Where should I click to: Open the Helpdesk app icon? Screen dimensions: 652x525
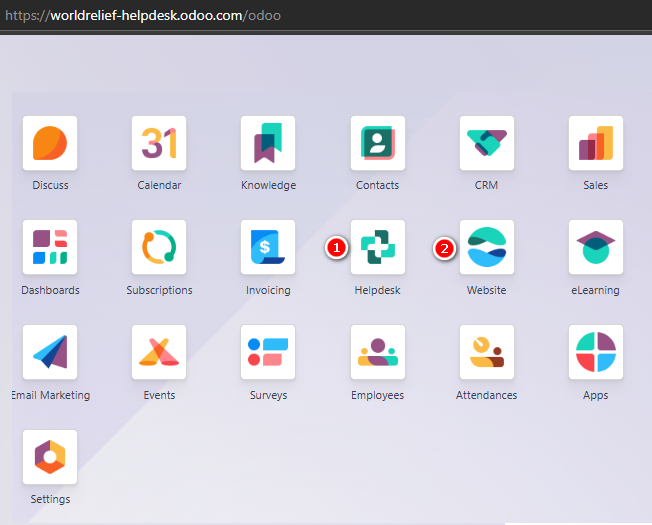tap(378, 247)
